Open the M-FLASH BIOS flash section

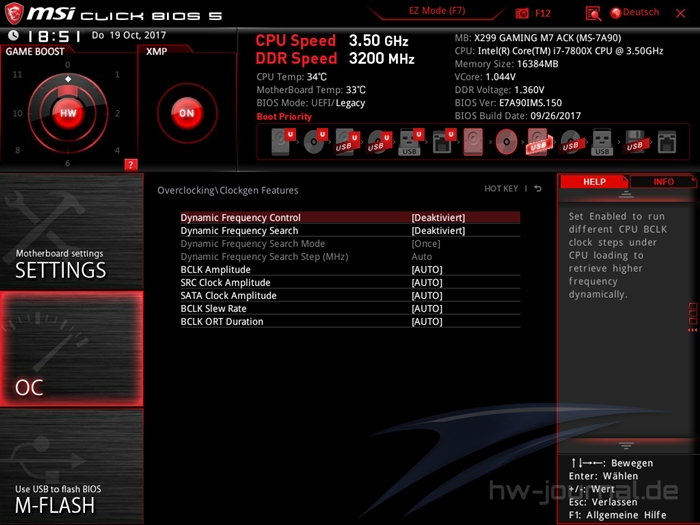tap(71, 467)
